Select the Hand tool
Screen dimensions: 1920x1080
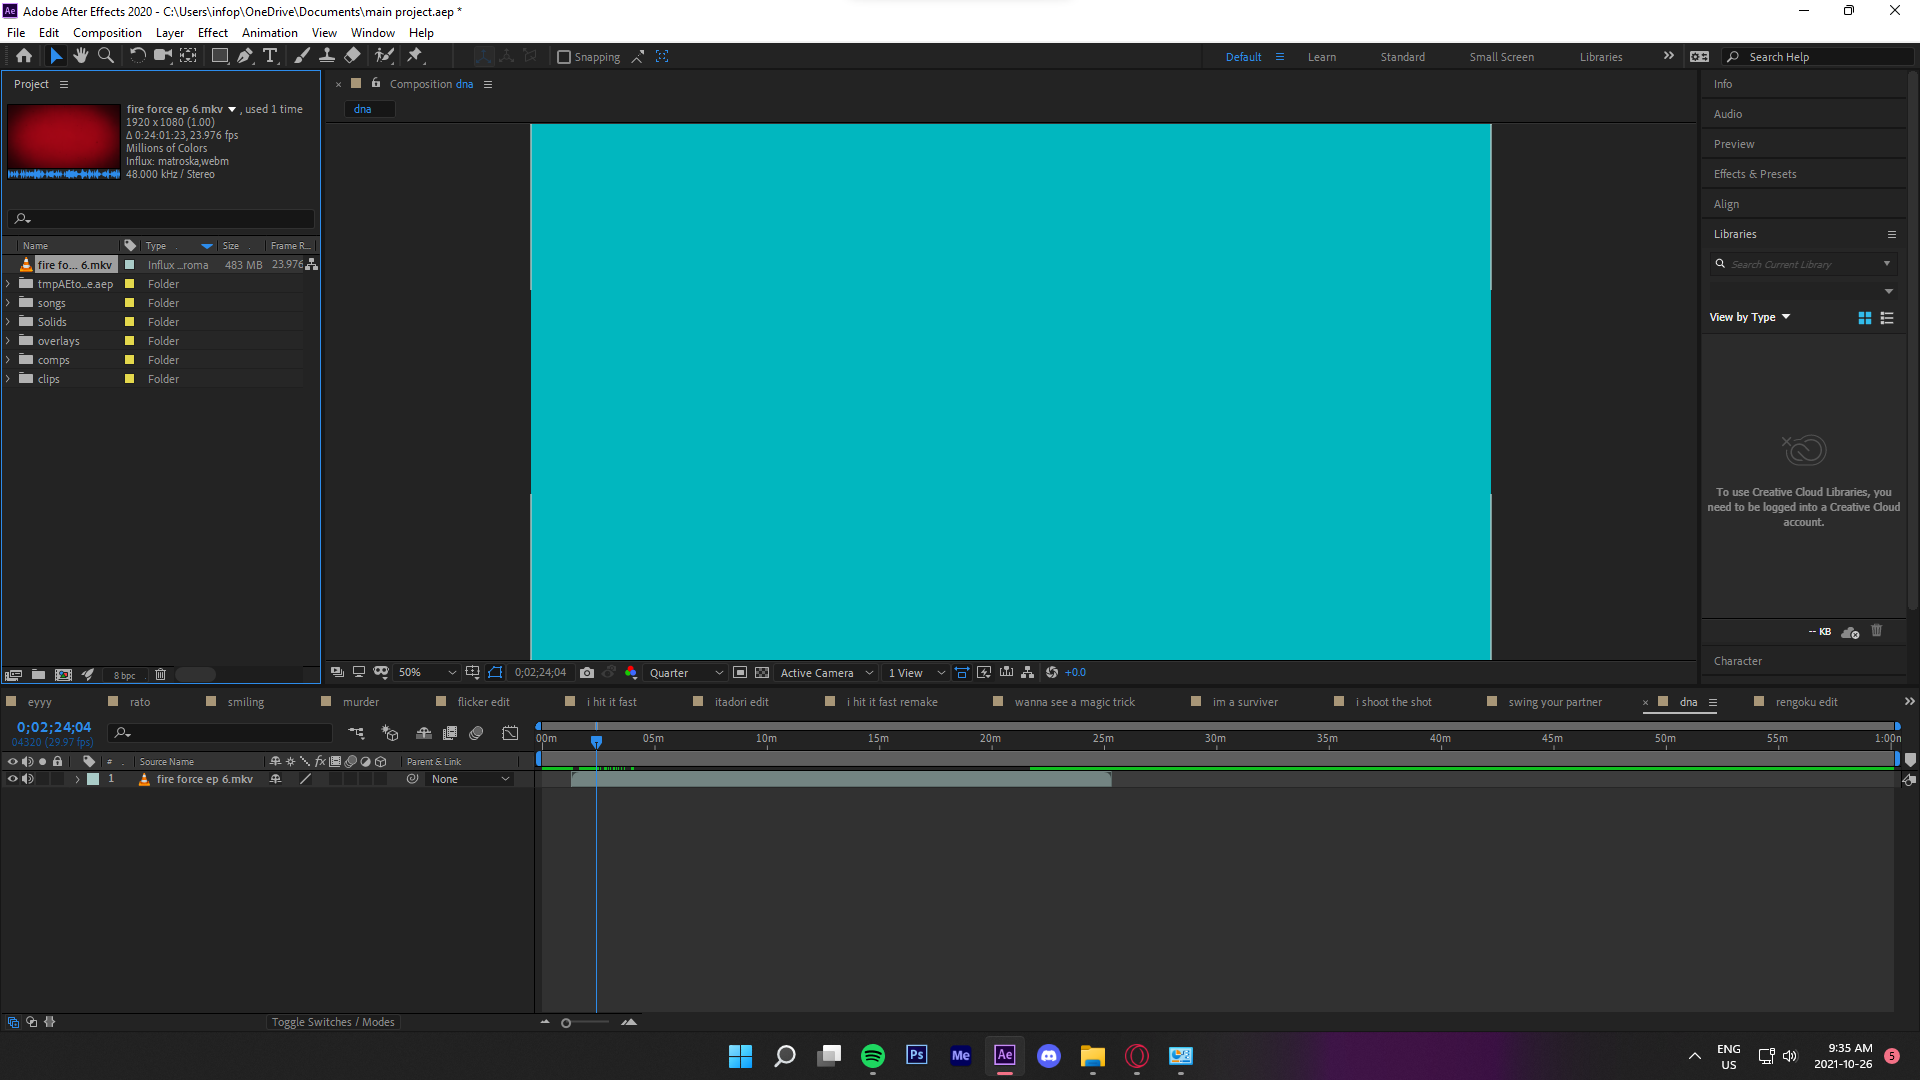point(81,56)
